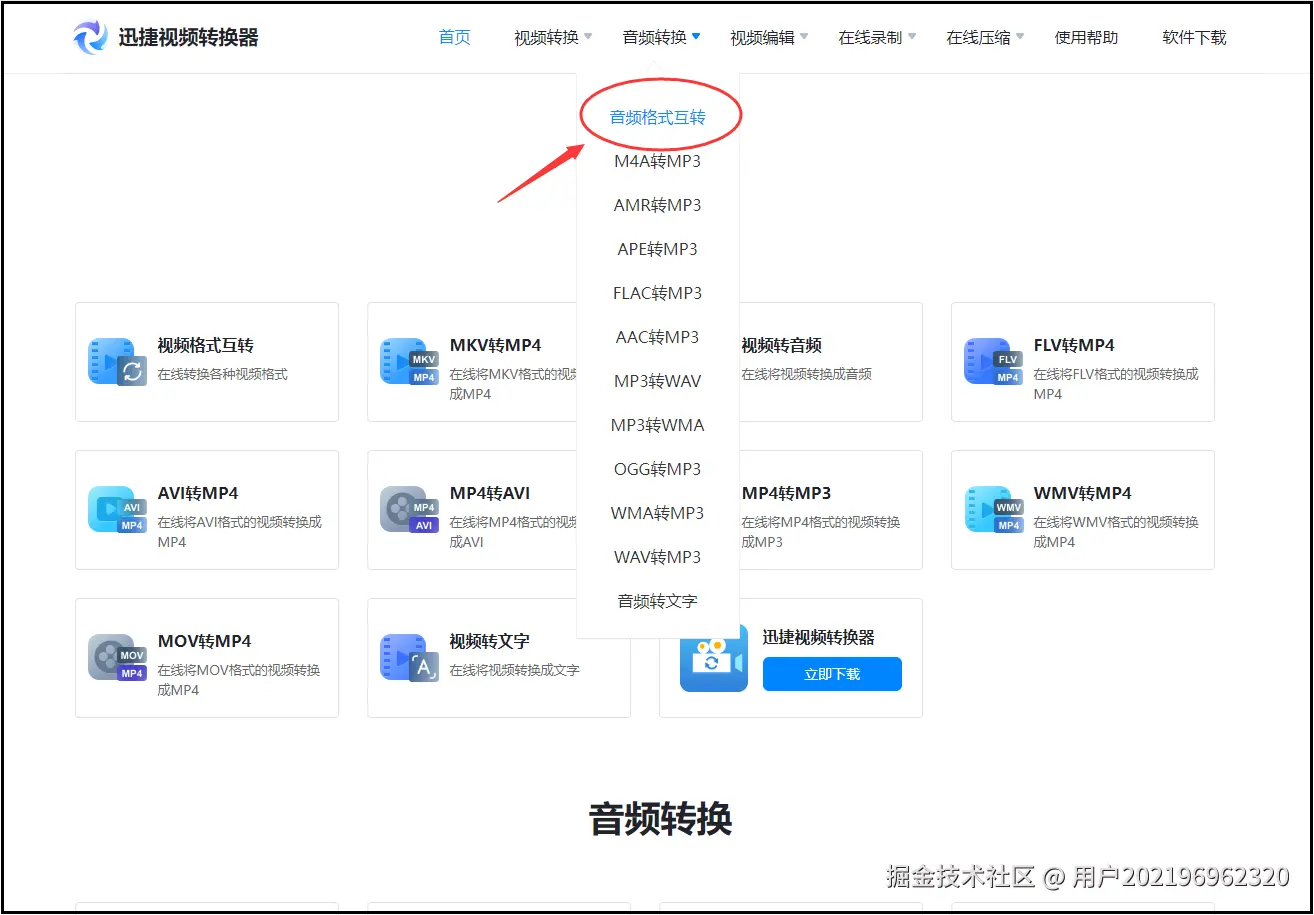Open the 视频编辑 nav menu
Screen dimensions: 1314x915
(x=763, y=37)
